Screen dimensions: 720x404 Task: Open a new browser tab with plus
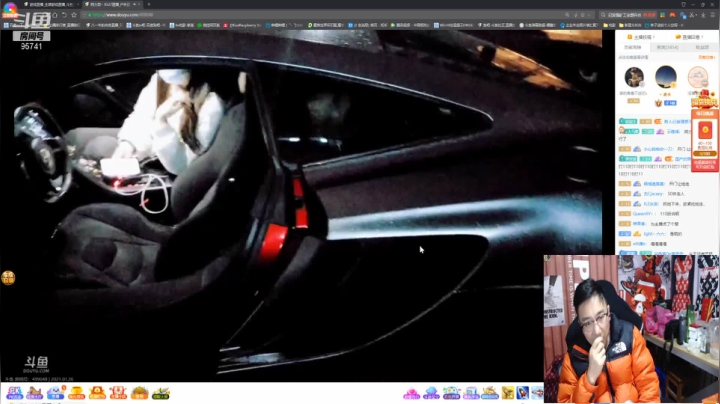[x=149, y=4]
